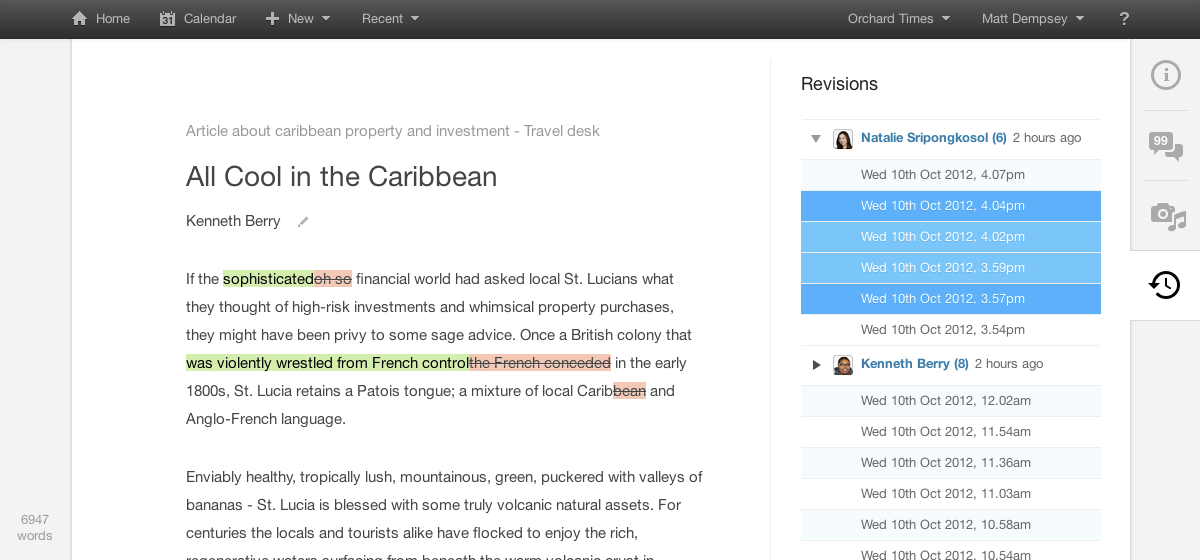Viewport: 1200px width, 560px height.
Task: Open the Matt Dempsey user menu
Action: pyautogui.click(x=1032, y=19)
